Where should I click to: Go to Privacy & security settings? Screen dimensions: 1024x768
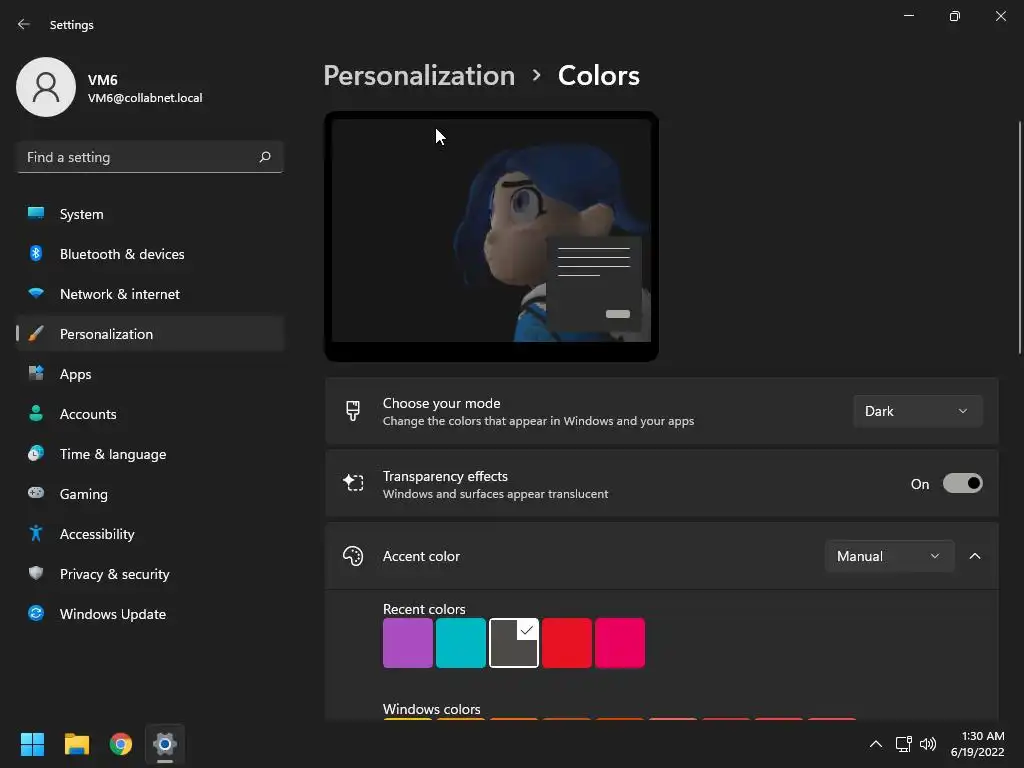click(x=150, y=573)
